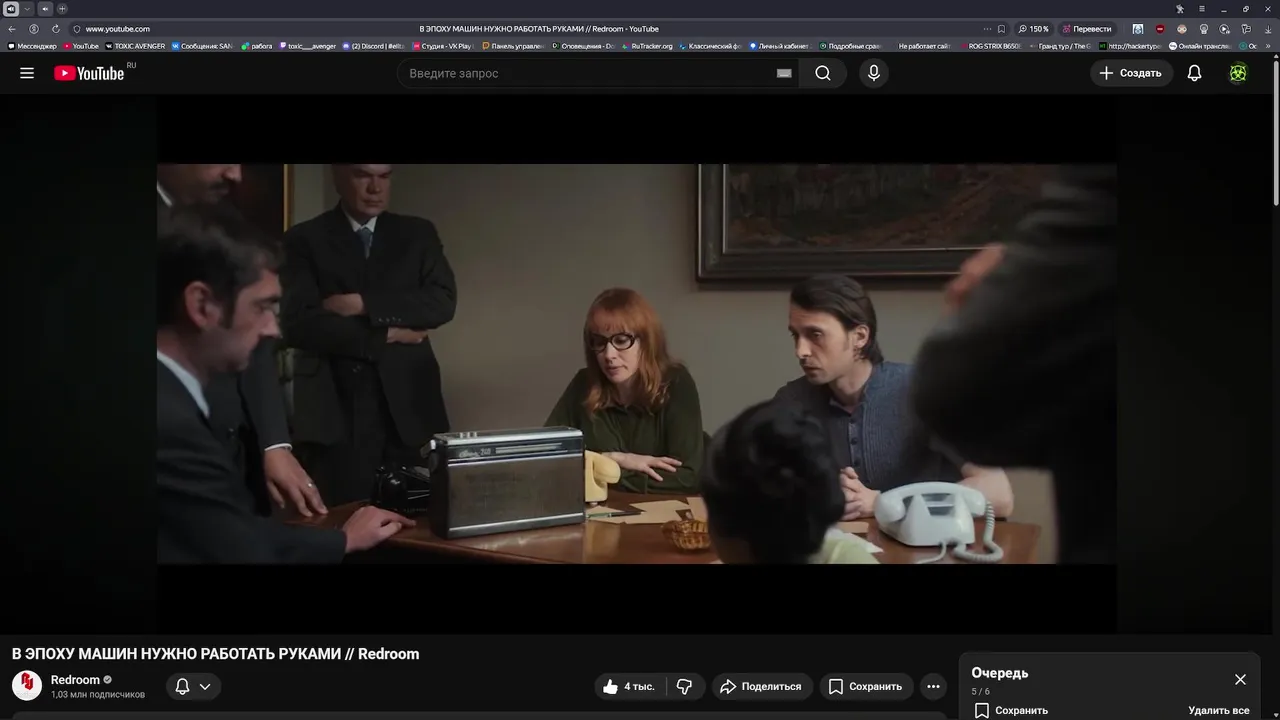
Task: Click the www.youtube.com address bar
Action: pos(118,29)
